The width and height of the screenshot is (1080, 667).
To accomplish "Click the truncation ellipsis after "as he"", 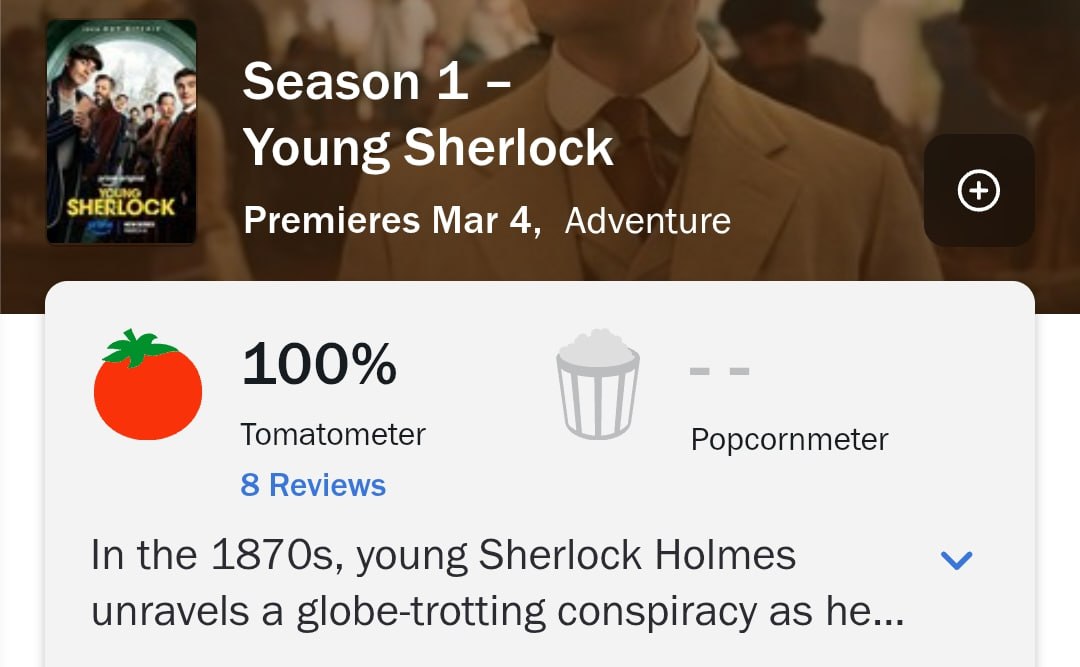I will point(888,614).
